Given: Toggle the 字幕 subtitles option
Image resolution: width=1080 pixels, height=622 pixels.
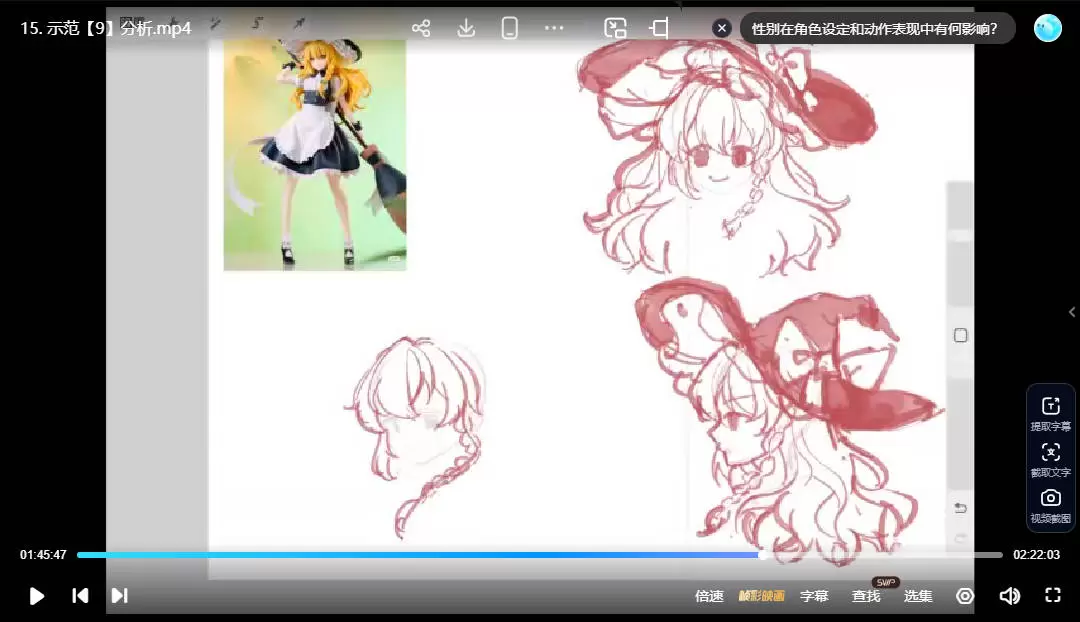Looking at the screenshot, I should click(814, 596).
